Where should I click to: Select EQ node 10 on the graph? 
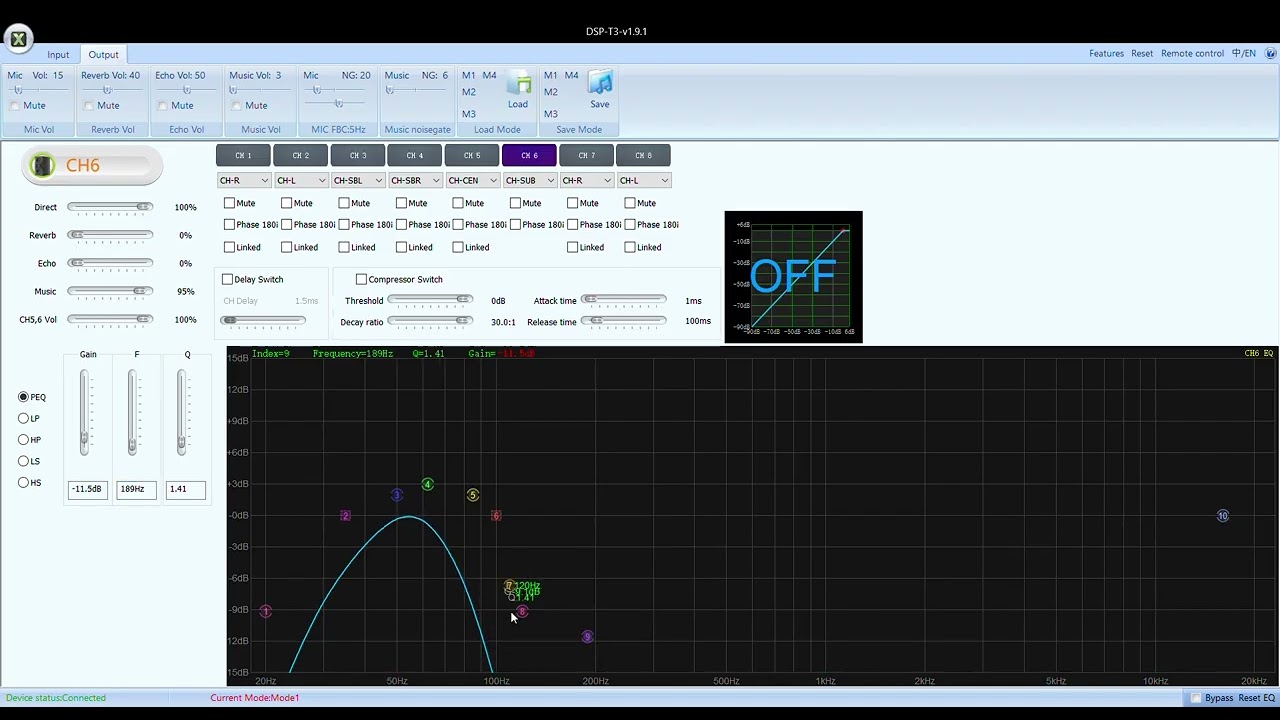click(1222, 516)
